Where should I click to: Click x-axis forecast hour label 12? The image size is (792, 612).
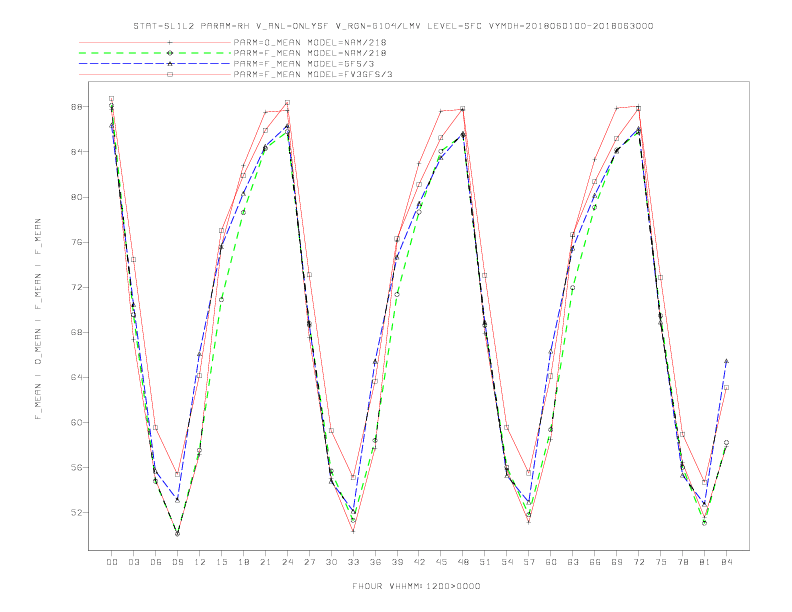click(200, 562)
